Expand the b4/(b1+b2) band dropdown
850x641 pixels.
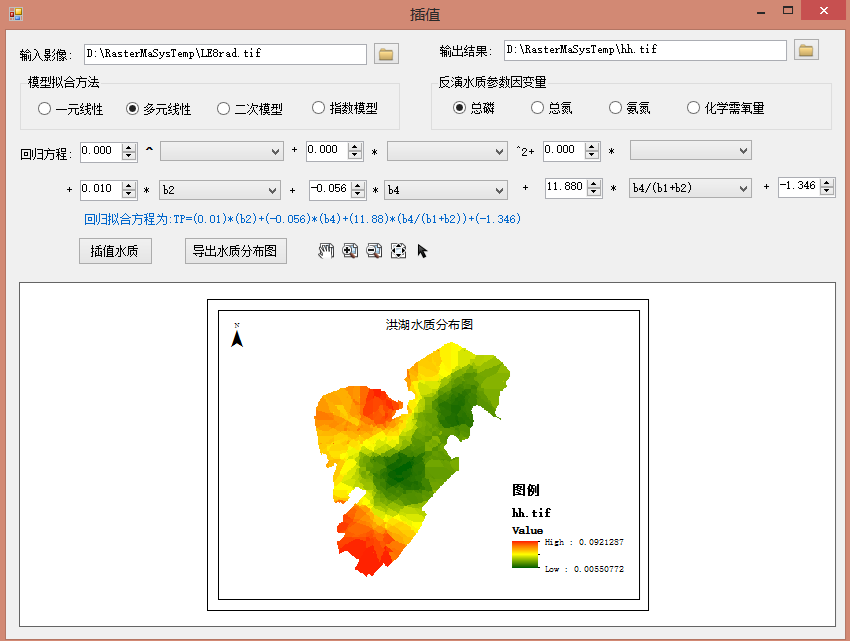(x=690, y=188)
